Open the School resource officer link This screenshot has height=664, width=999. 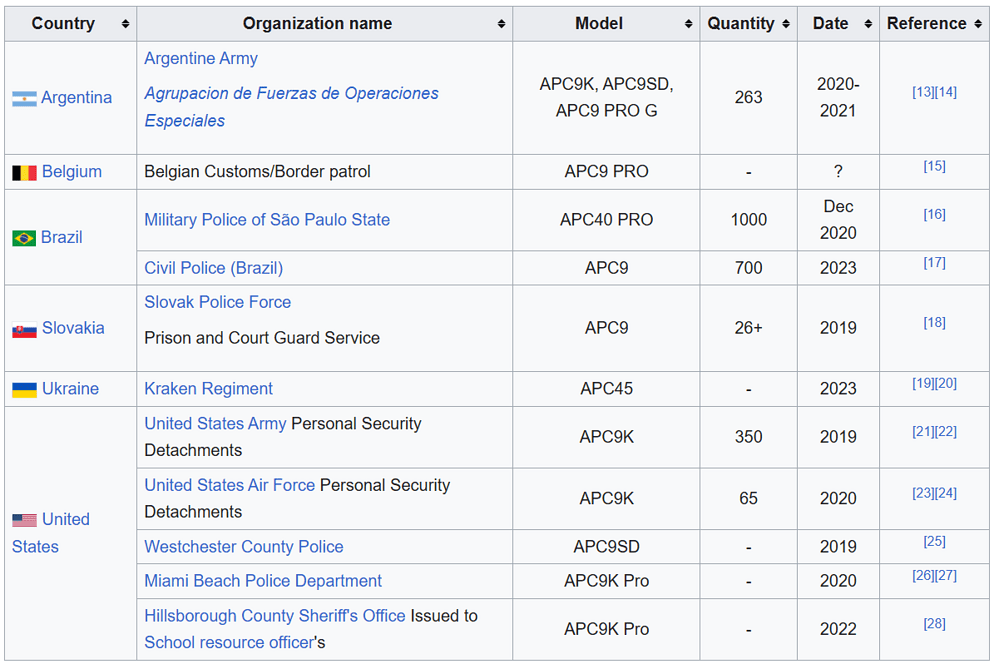coord(229,642)
